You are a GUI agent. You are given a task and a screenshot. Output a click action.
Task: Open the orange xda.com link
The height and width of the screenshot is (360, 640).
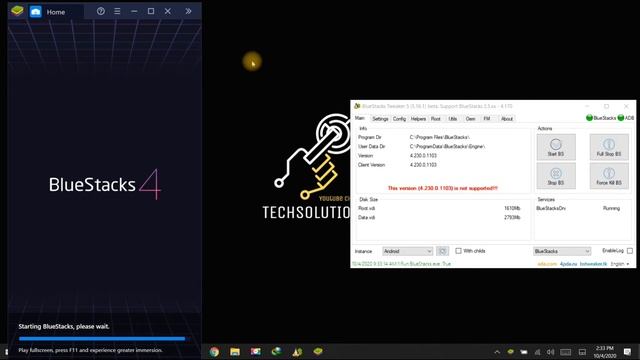pyautogui.click(x=547, y=264)
